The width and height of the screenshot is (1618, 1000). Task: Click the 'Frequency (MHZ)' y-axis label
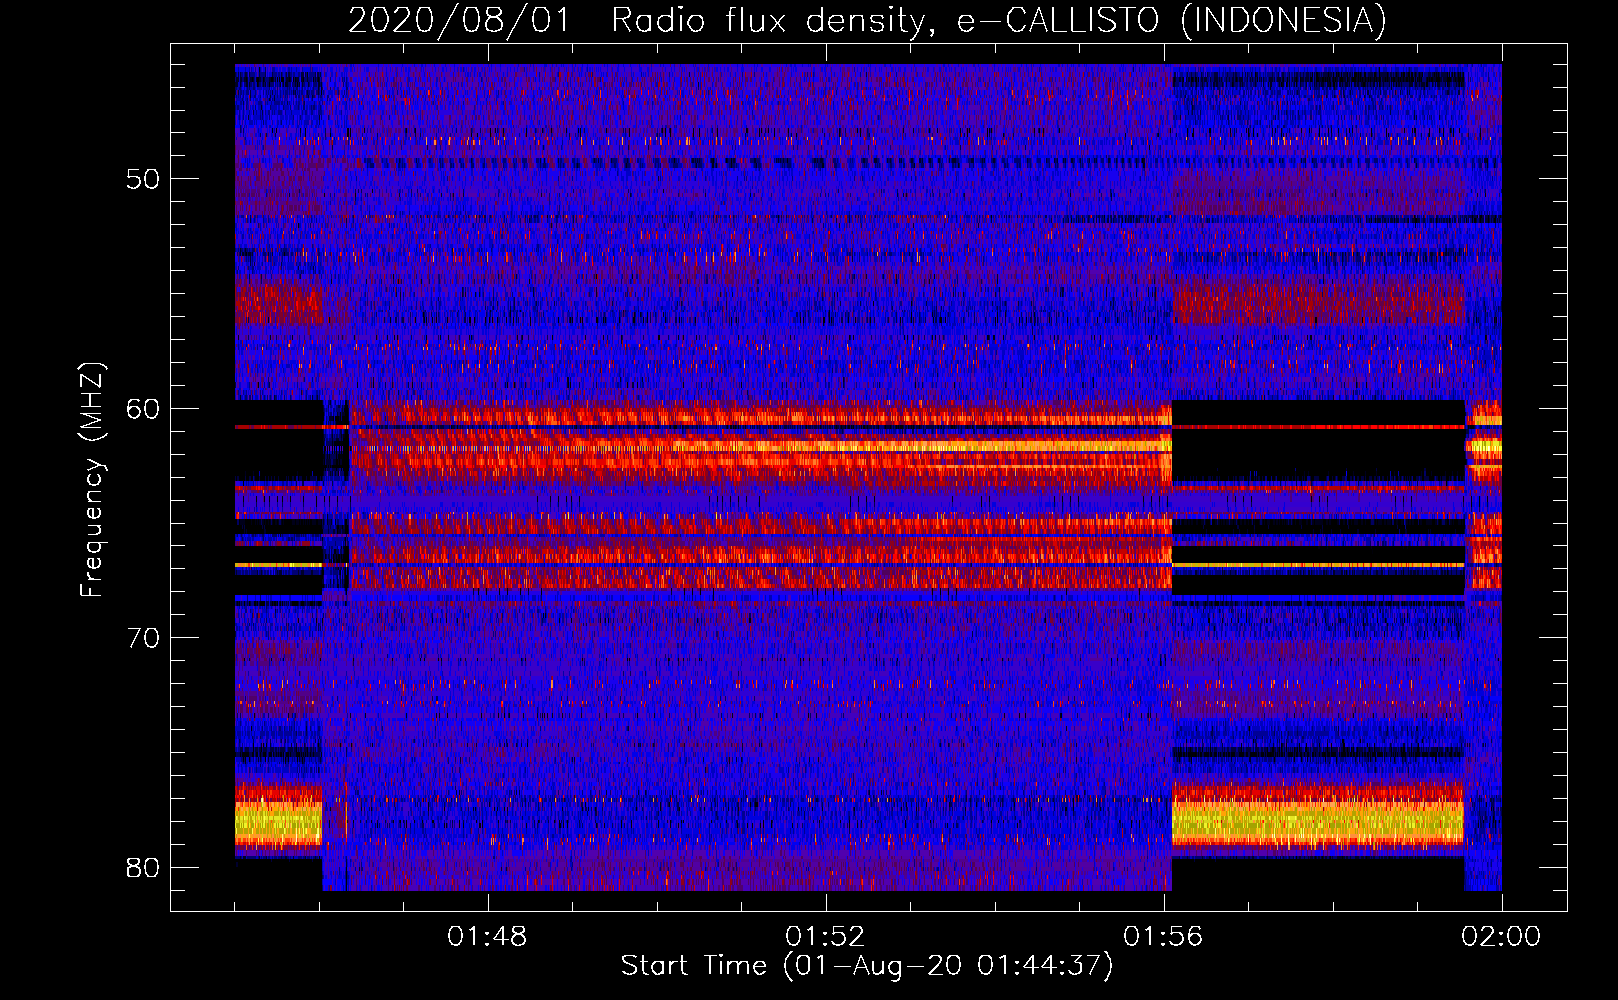pyautogui.click(x=91, y=480)
